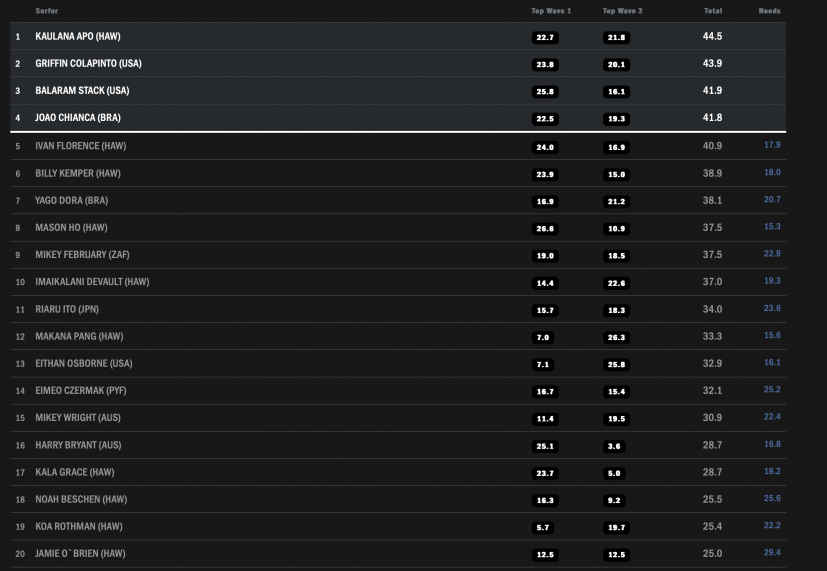
Task: Click Joao Chianca's 19.3 wave score badge
Action: 616,119
